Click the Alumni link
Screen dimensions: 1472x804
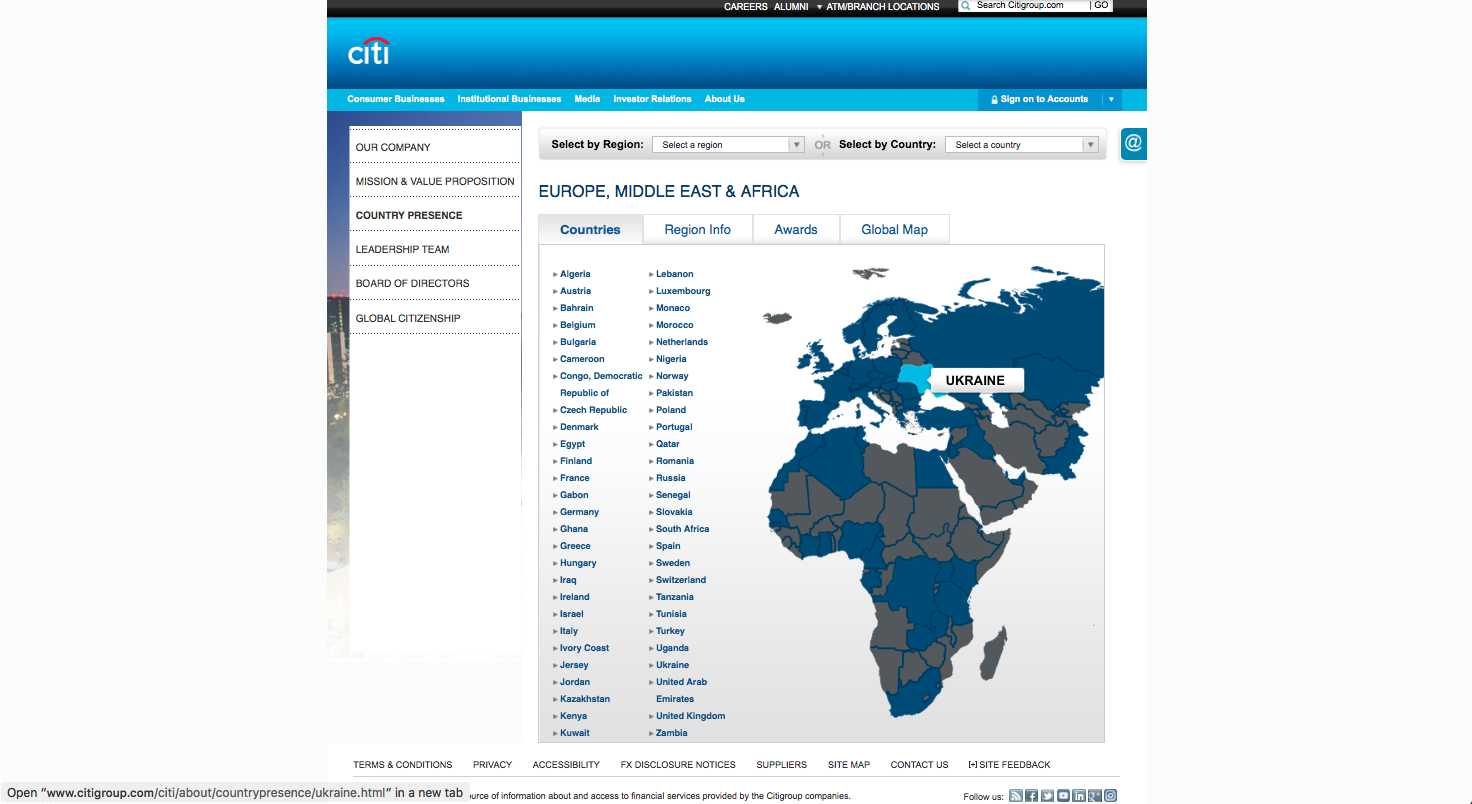click(791, 7)
